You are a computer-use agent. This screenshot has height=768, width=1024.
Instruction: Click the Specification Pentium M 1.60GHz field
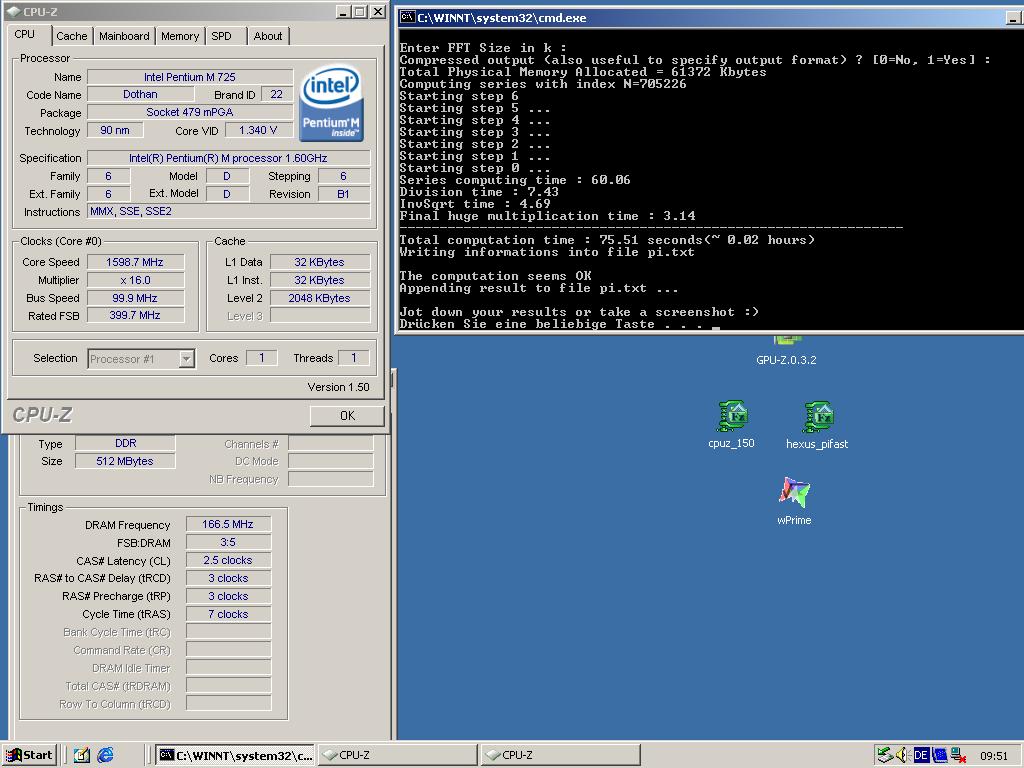pyautogui.click(x=229, y=158)
